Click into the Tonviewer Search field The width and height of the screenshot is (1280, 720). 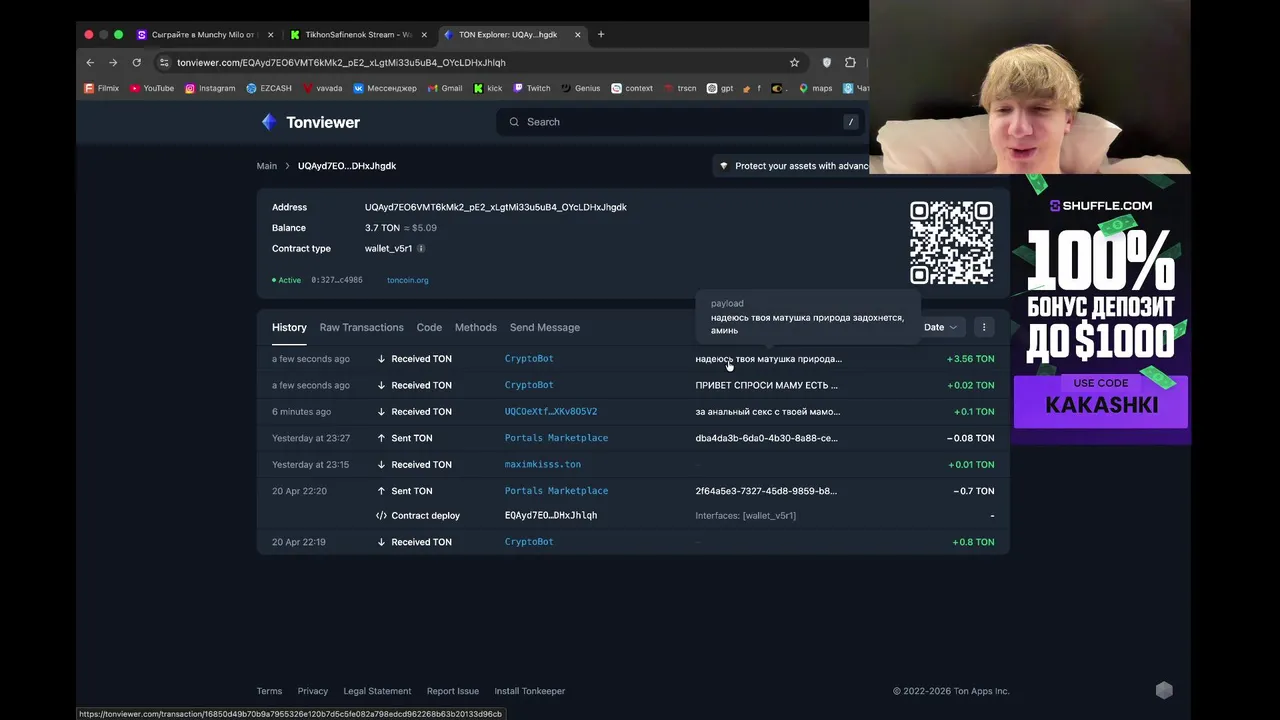point(682,122)
